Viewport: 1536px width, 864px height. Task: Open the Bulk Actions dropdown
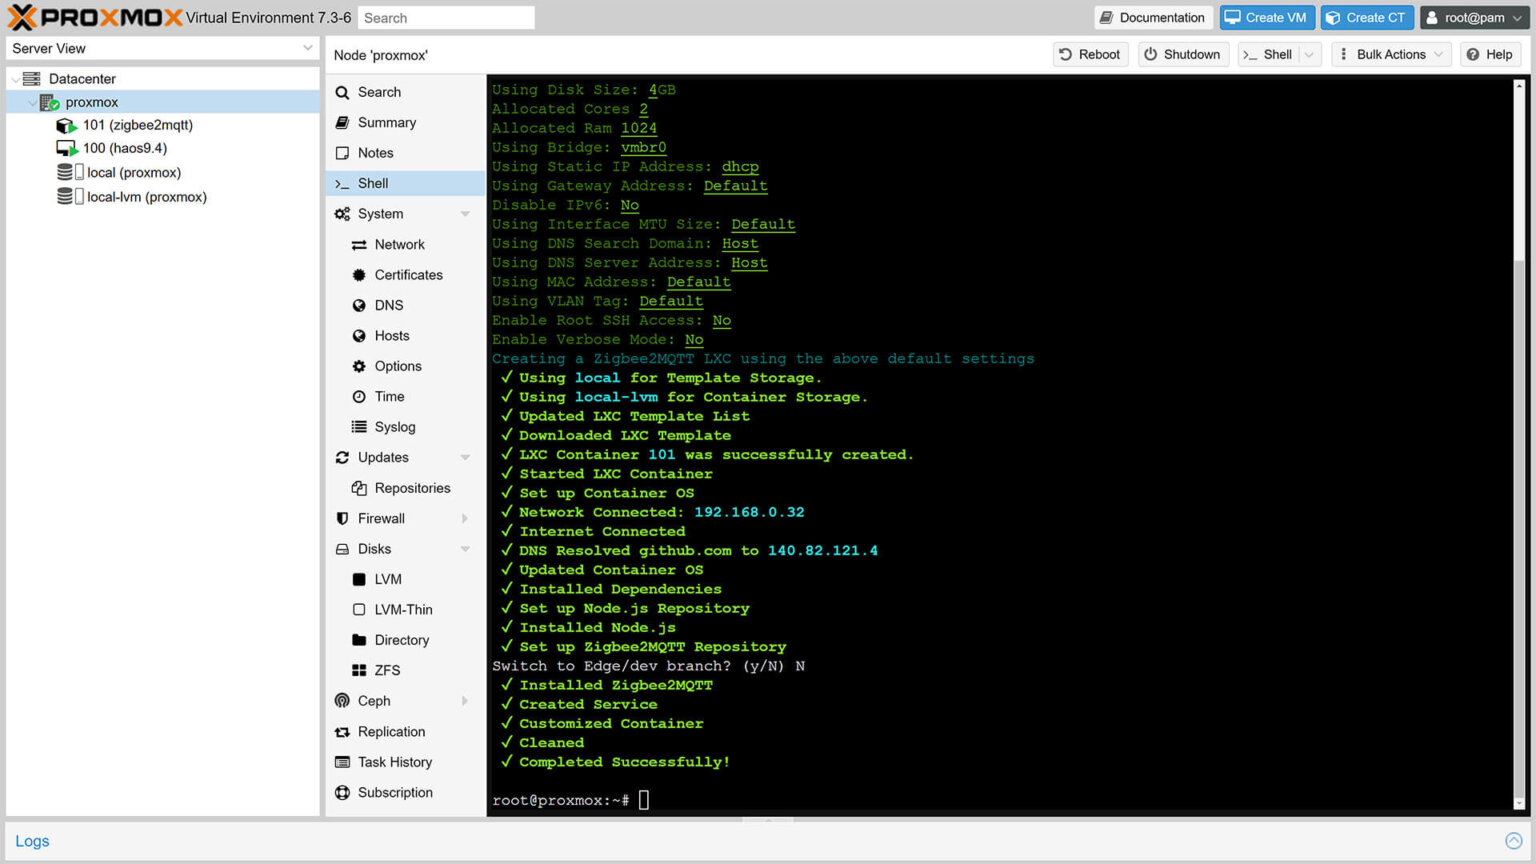1391,54
